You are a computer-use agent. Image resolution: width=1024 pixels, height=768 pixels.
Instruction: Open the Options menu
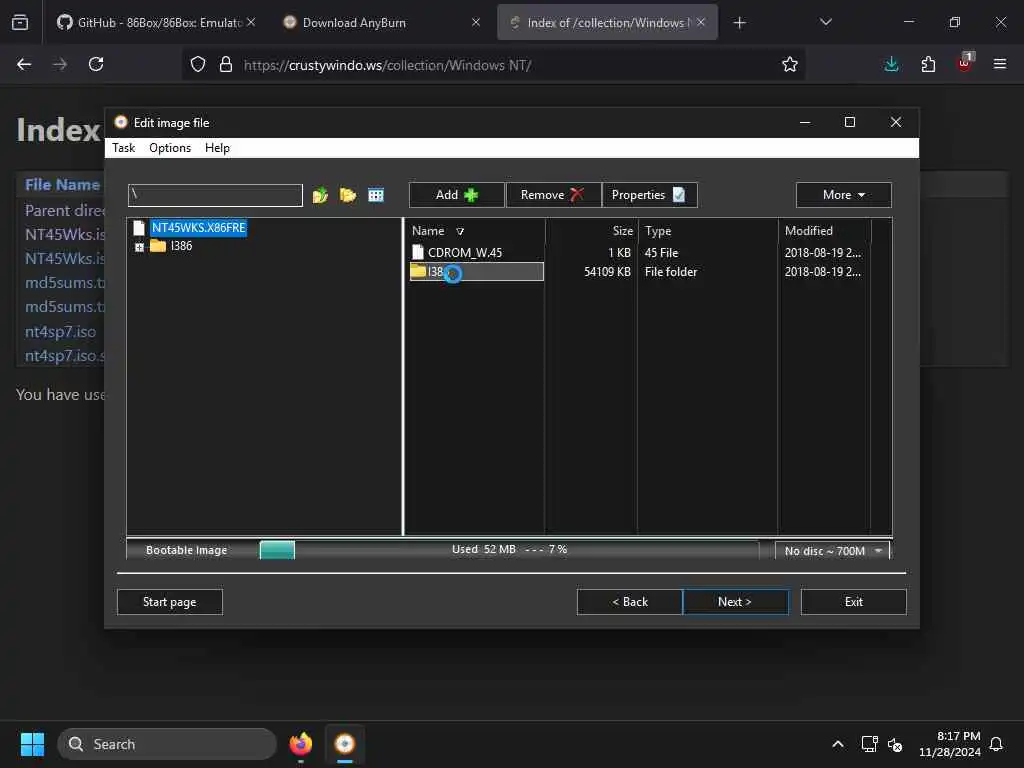point(170,148)
